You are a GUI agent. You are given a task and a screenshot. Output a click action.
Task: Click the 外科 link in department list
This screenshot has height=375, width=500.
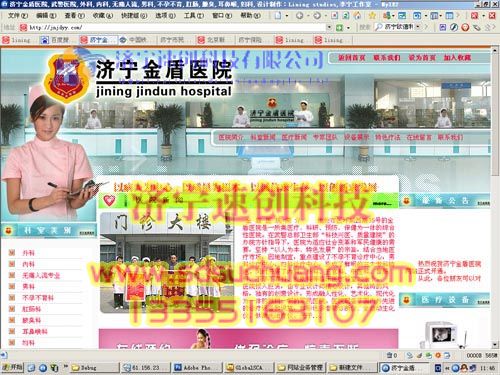(28, 253)
